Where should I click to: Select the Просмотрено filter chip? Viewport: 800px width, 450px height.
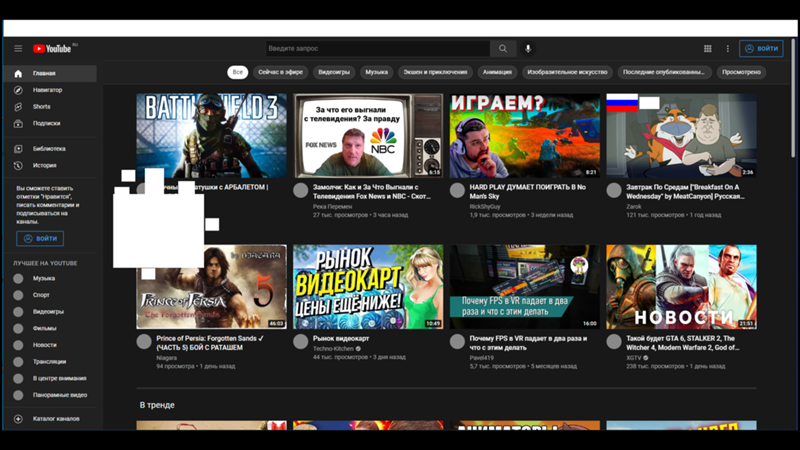click(741, 72)
